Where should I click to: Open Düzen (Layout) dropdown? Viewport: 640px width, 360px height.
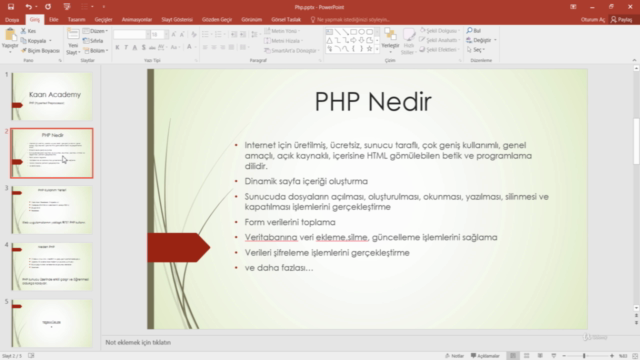[95, 31]
